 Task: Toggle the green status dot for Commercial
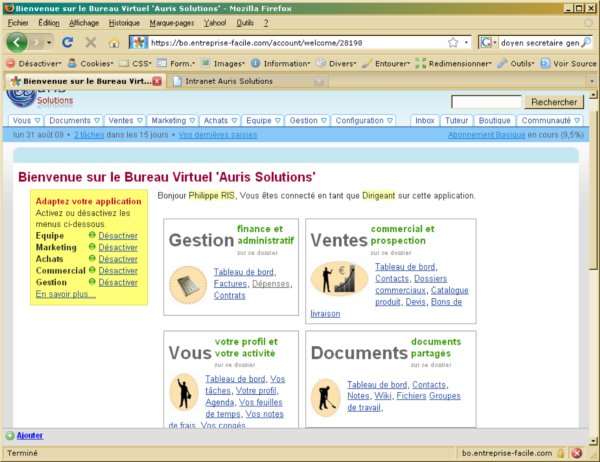click(92, 270)
